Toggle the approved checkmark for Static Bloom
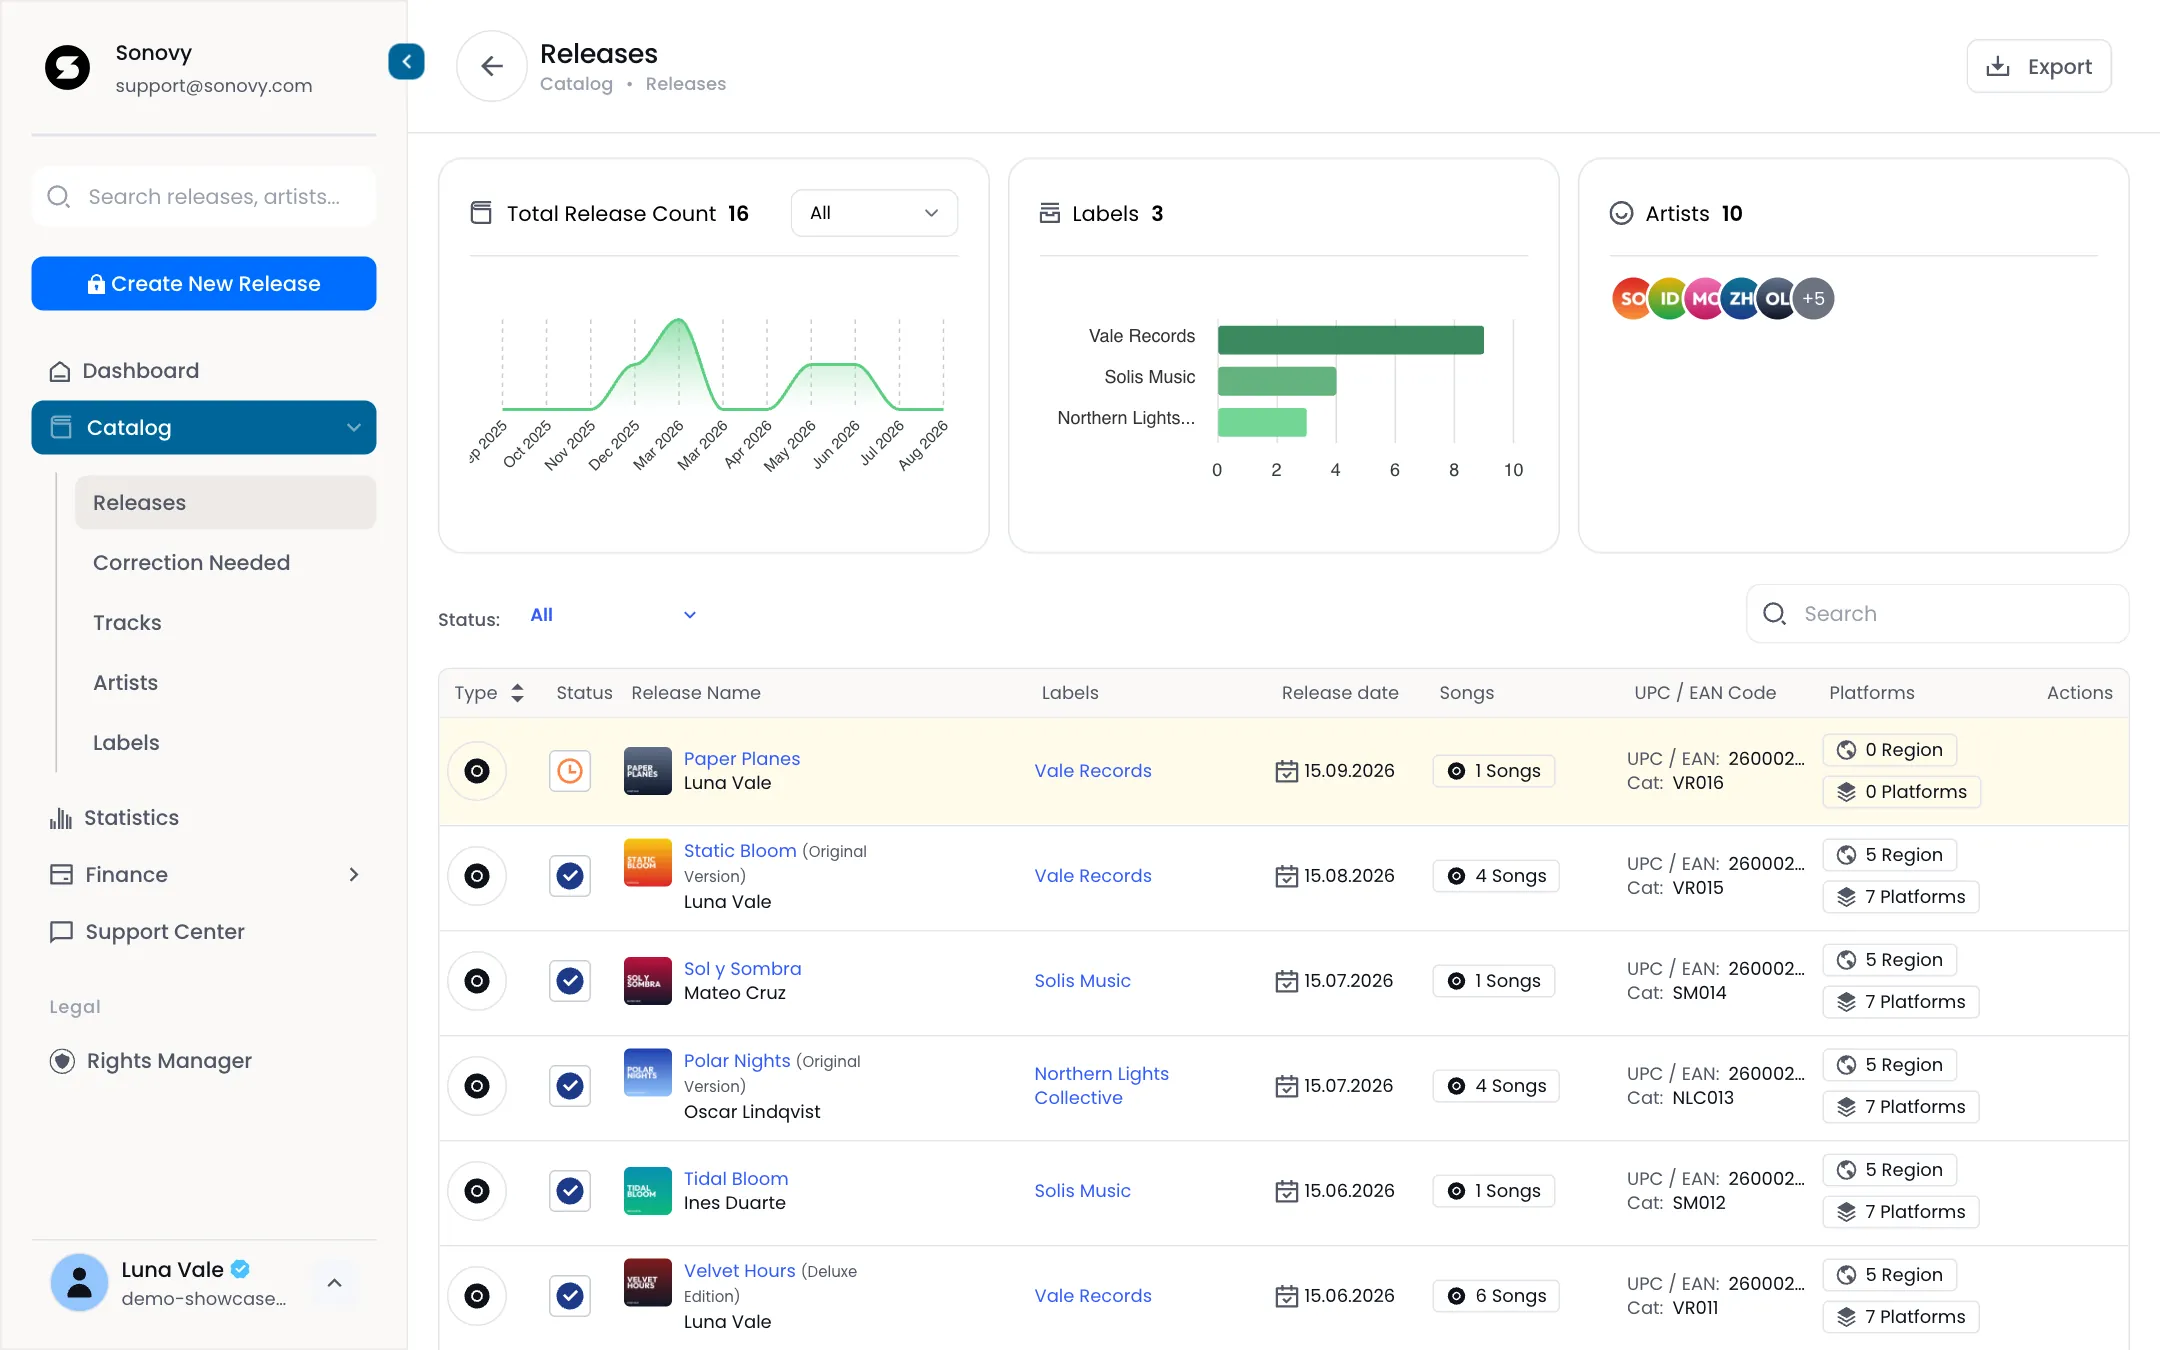 pos(570,876)
